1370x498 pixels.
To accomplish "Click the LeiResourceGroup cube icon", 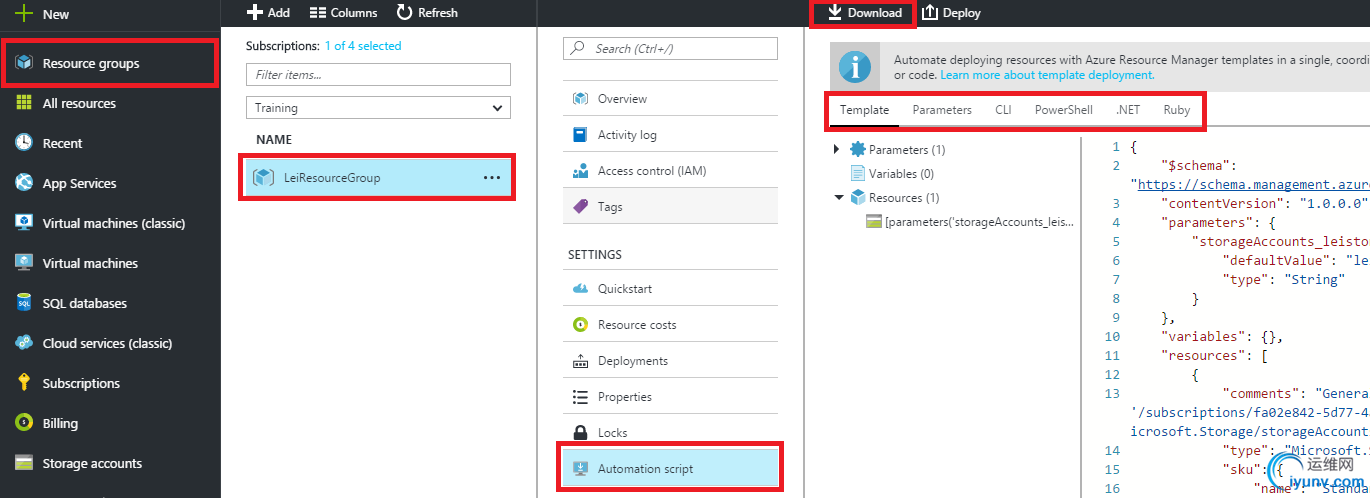I will (x=263, y=177).
